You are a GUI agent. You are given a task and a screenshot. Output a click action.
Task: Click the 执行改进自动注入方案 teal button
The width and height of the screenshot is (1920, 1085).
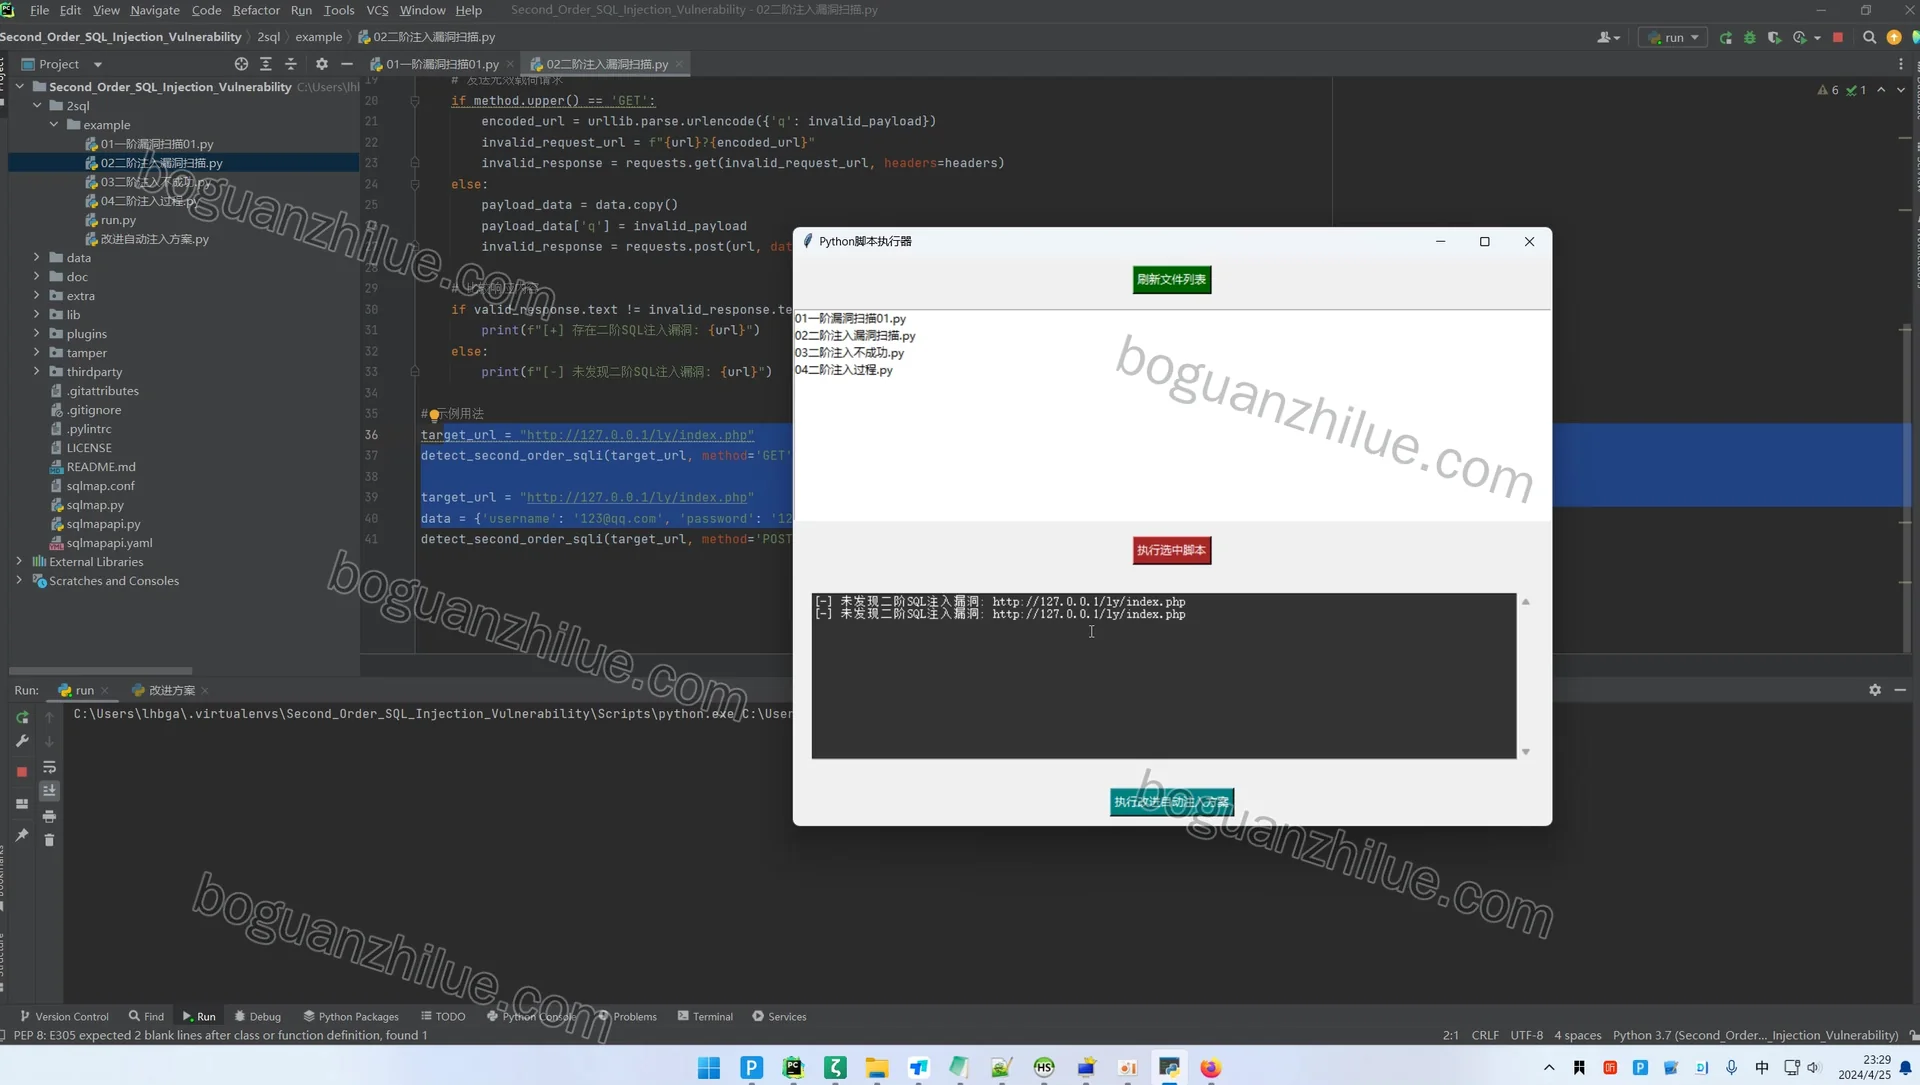click(x=1171, y=802)
